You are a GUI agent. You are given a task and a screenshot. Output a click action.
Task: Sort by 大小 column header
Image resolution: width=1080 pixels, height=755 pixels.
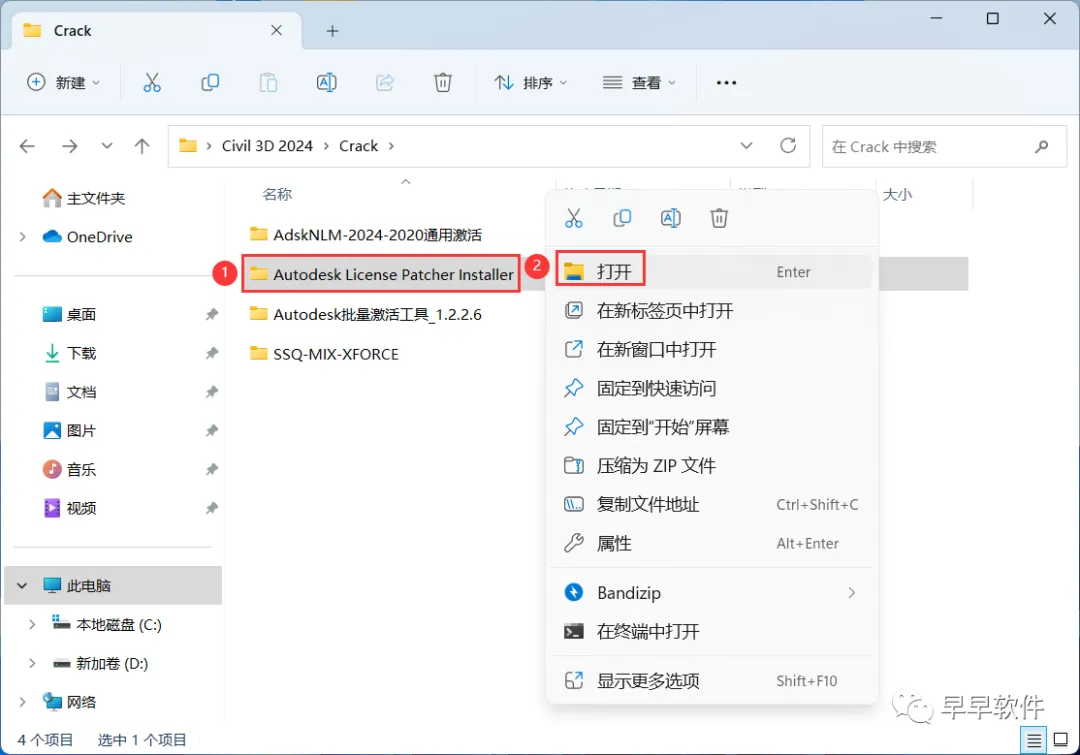click(897, 195)
